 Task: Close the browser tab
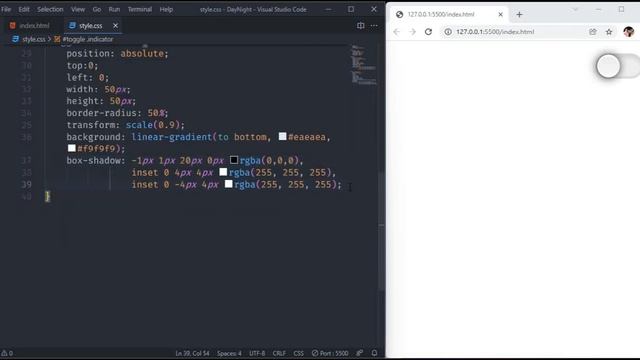pyautogui.click(x=500, y=15)
